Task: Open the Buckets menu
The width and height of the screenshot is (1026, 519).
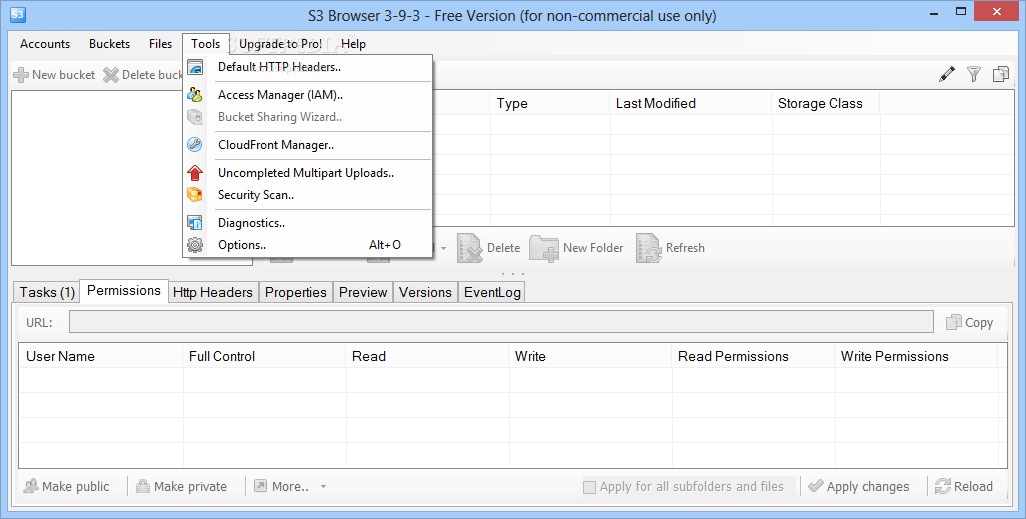Action: pyautogui.click(x=109, y=44)
